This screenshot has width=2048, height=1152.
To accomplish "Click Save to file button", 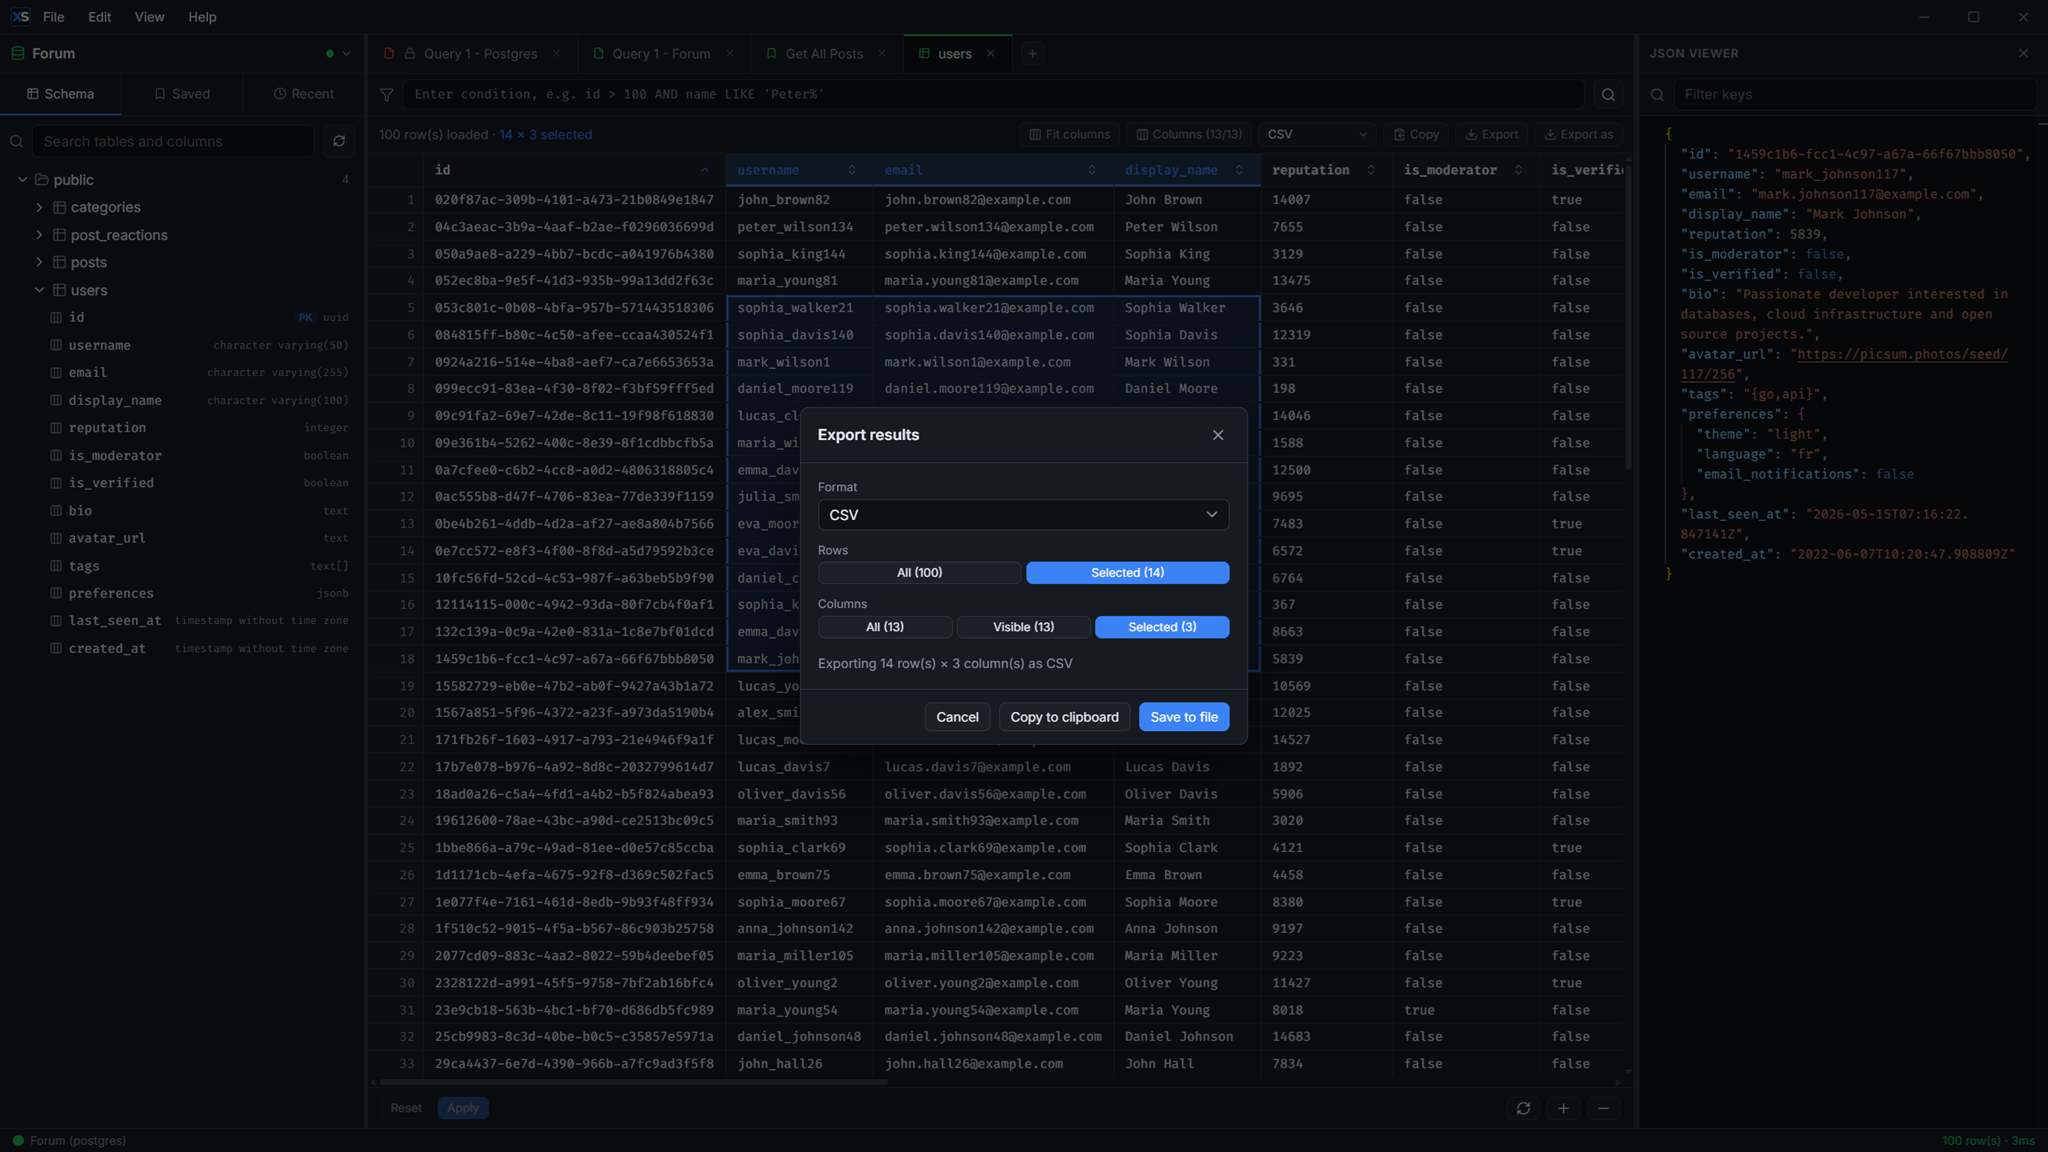I will pos(1184,717).
